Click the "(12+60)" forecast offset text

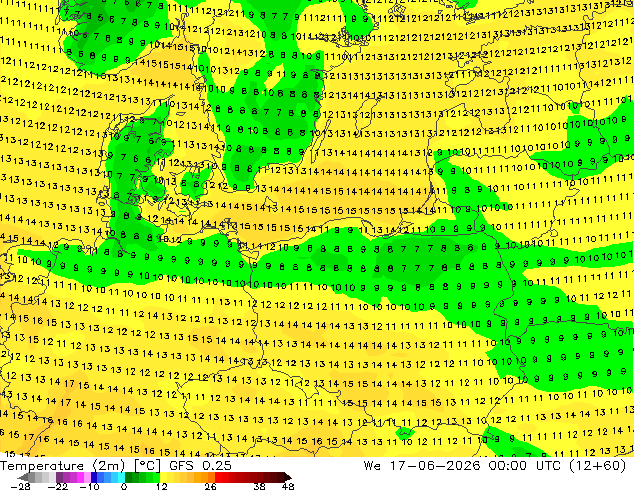tap(597, 466)
